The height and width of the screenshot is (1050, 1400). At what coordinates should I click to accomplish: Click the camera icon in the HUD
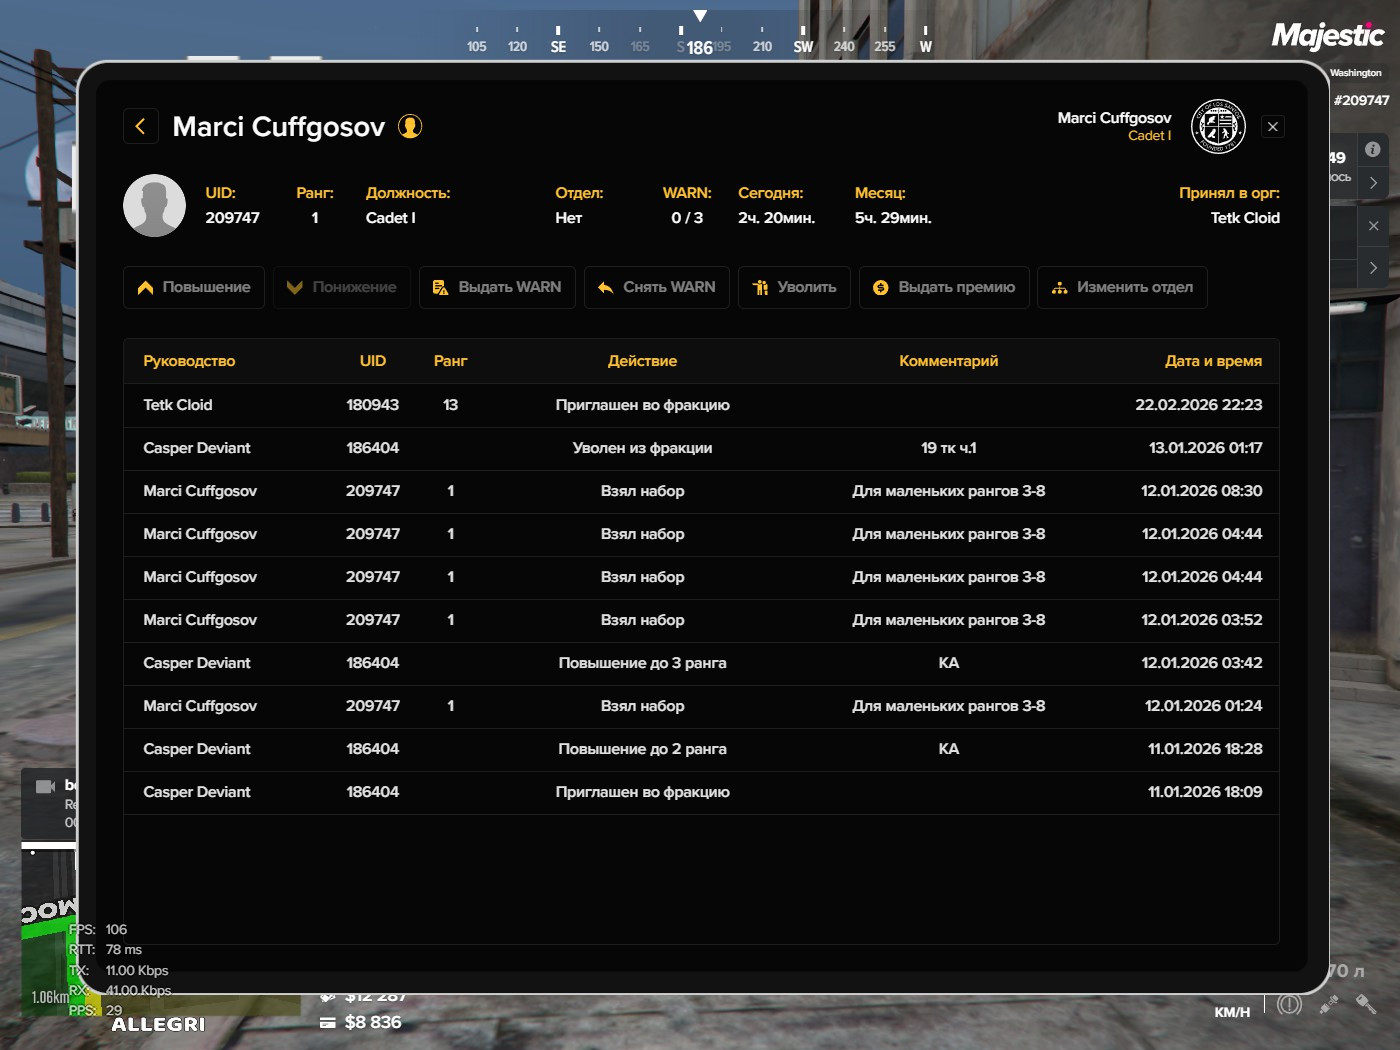coord(45,786)
